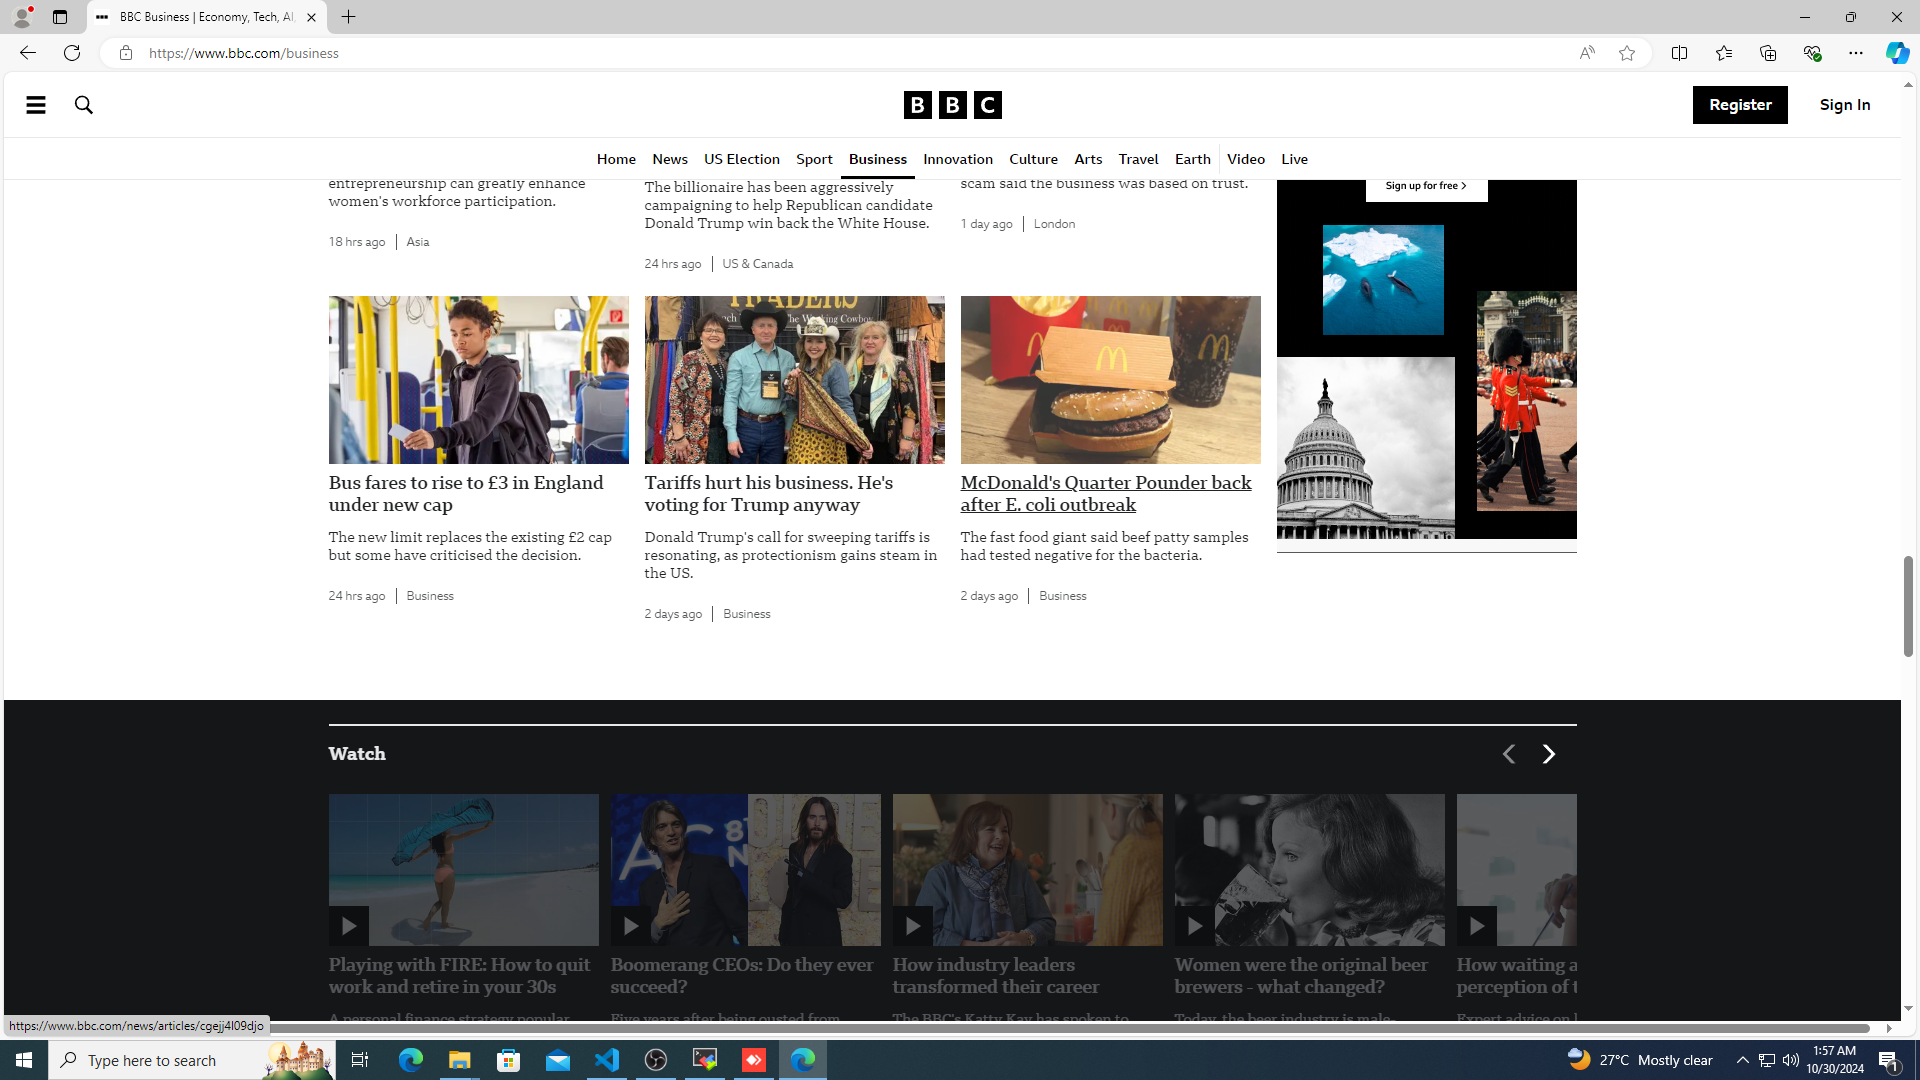Screen dimensions: 1920x1080
Task: Open Windows Start menu
Action: 24,1060
